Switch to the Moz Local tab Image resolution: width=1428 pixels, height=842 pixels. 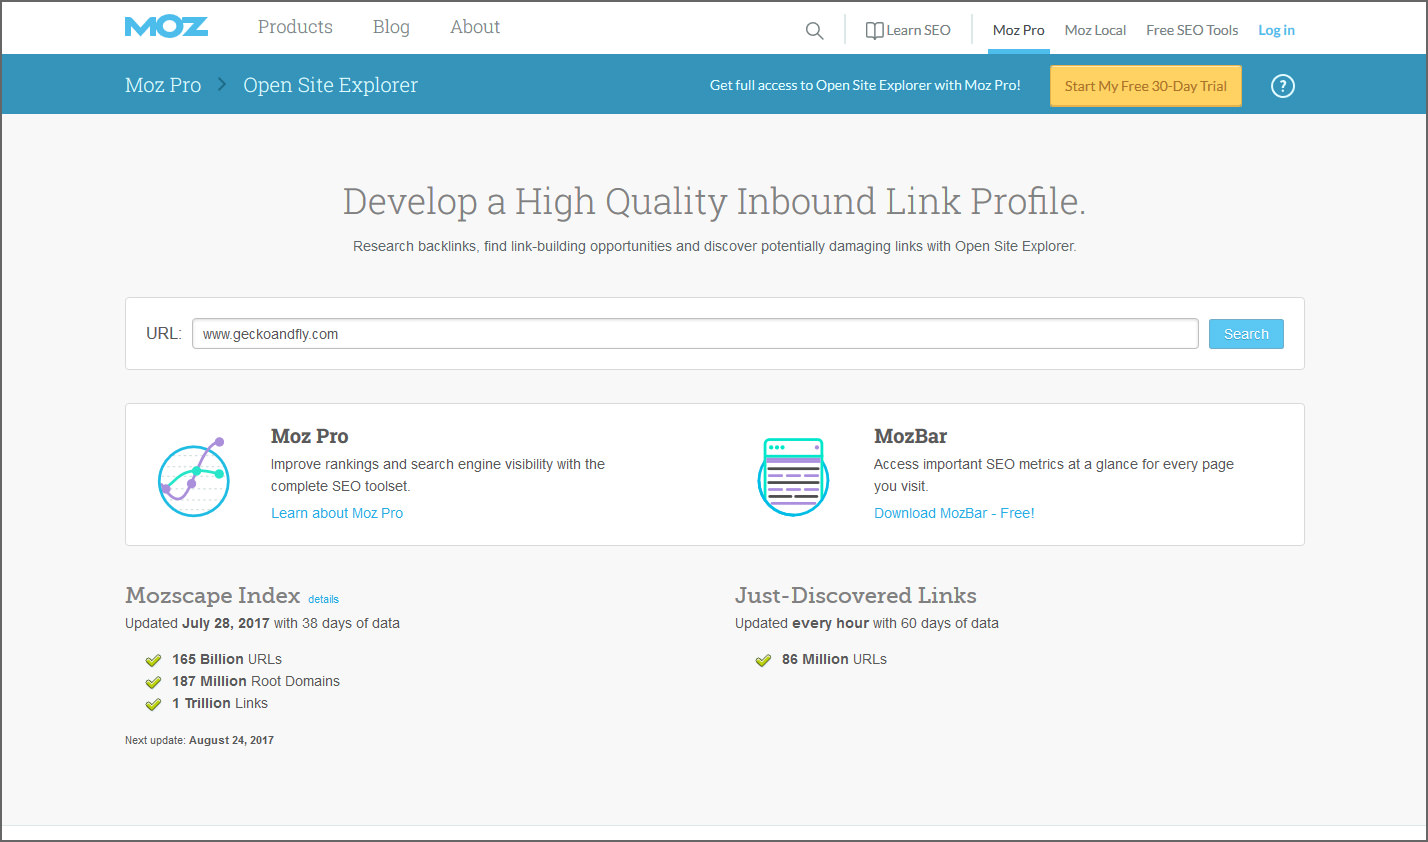(x=1095, y=31)
